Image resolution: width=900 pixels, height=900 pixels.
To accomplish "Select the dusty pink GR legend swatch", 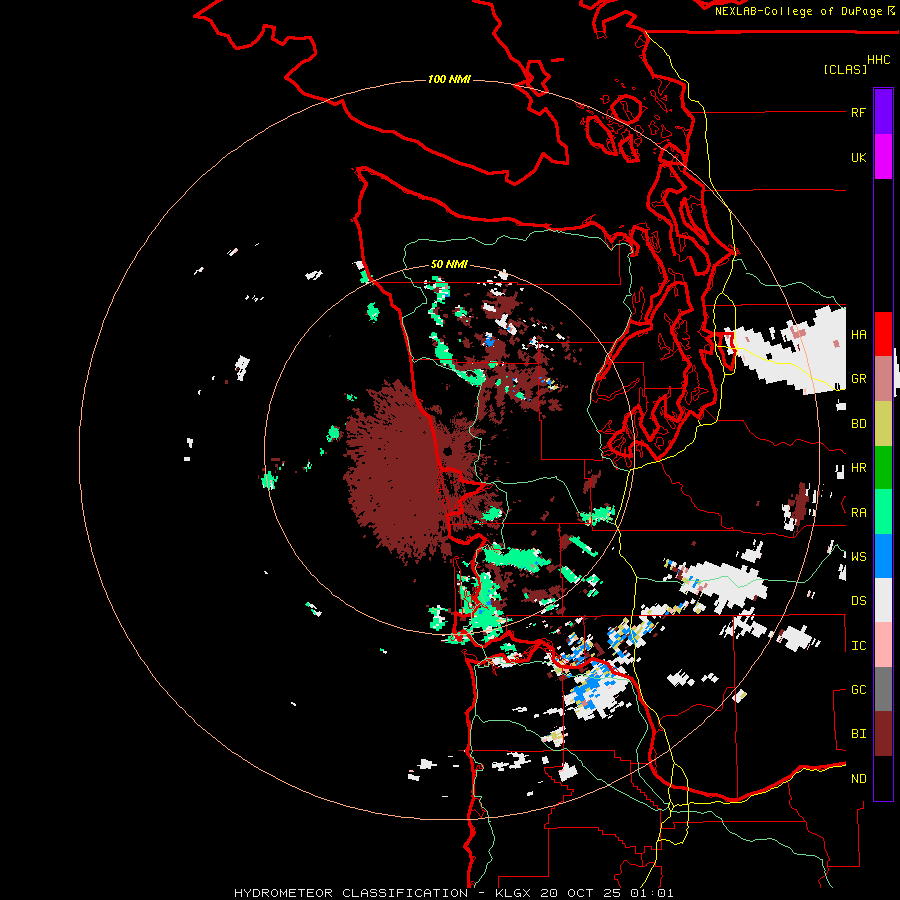I will [883, 379].
